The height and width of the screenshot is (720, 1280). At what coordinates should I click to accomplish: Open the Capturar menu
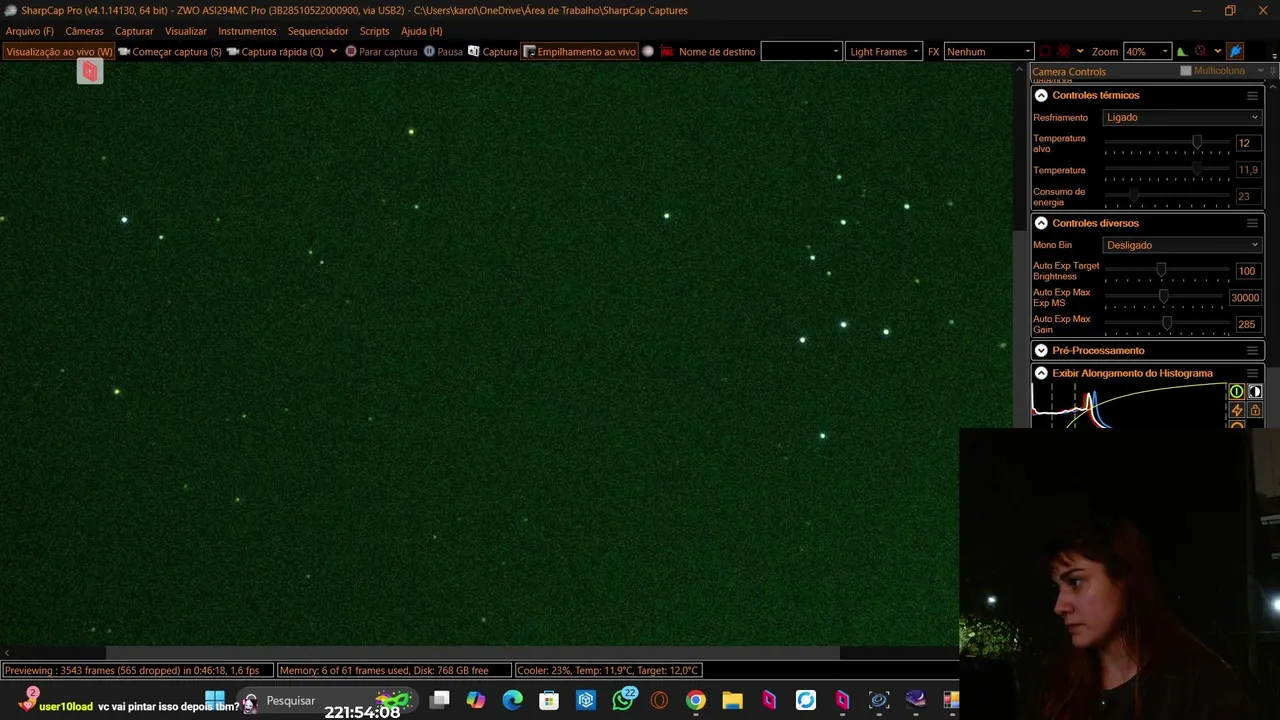[x=134, y=31]
